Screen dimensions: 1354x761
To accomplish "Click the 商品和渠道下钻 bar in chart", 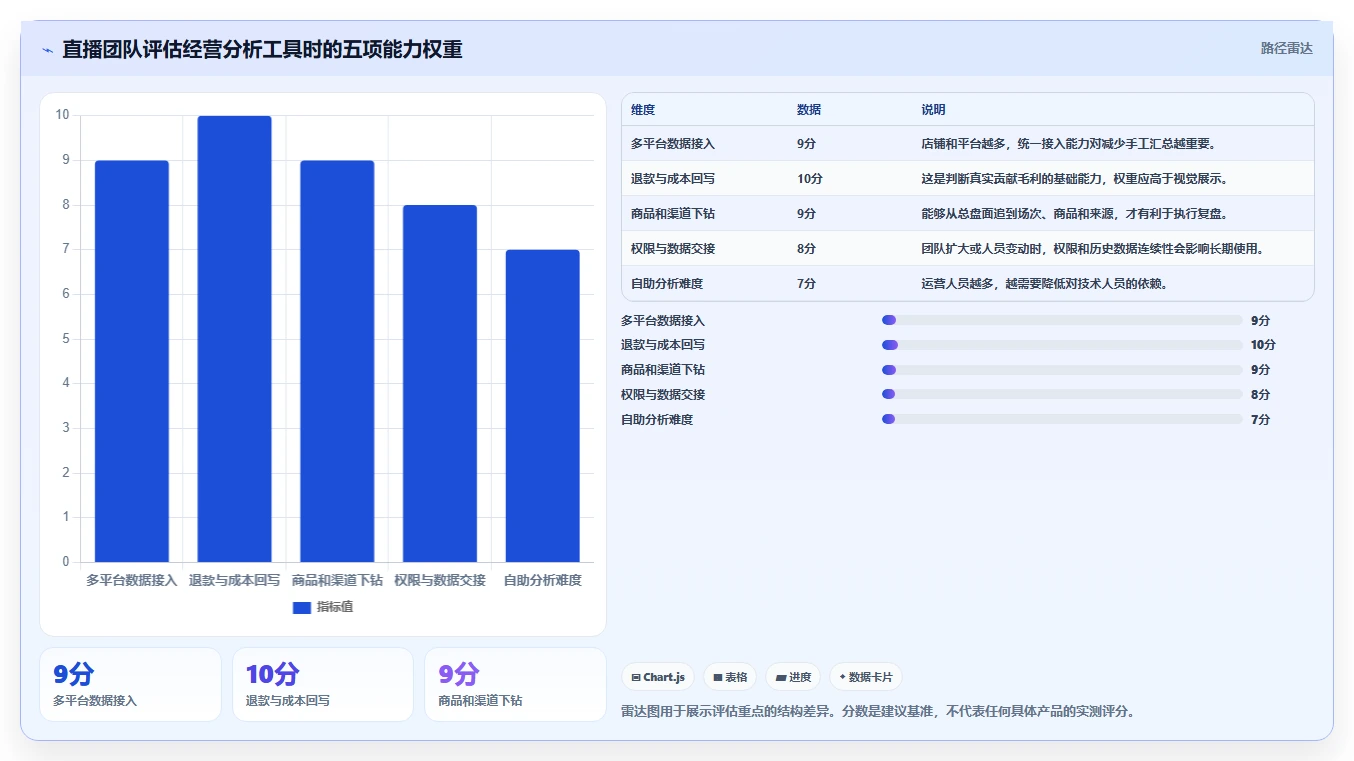I will pyautogui.click(x=337, y=361).
